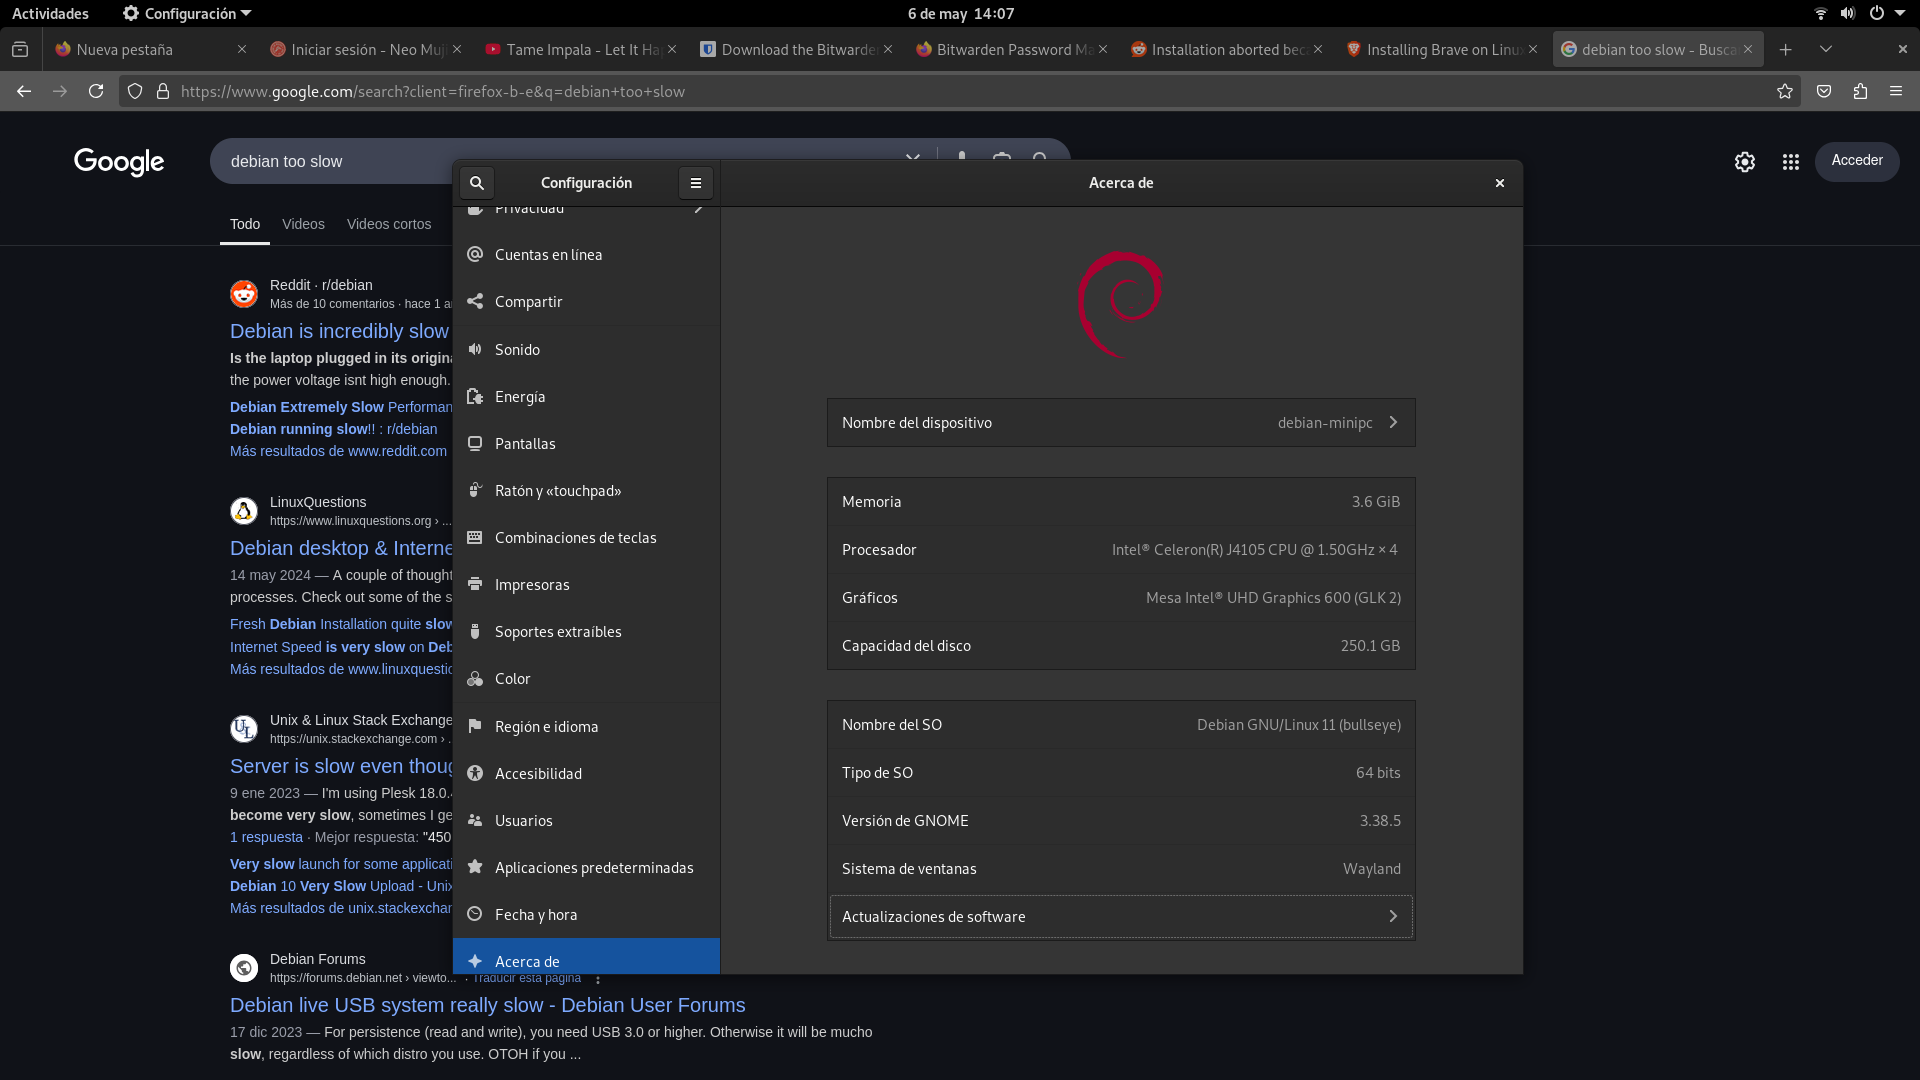
Task: Open the search icon in Configuración sidebar
Action: click(477, 183)
